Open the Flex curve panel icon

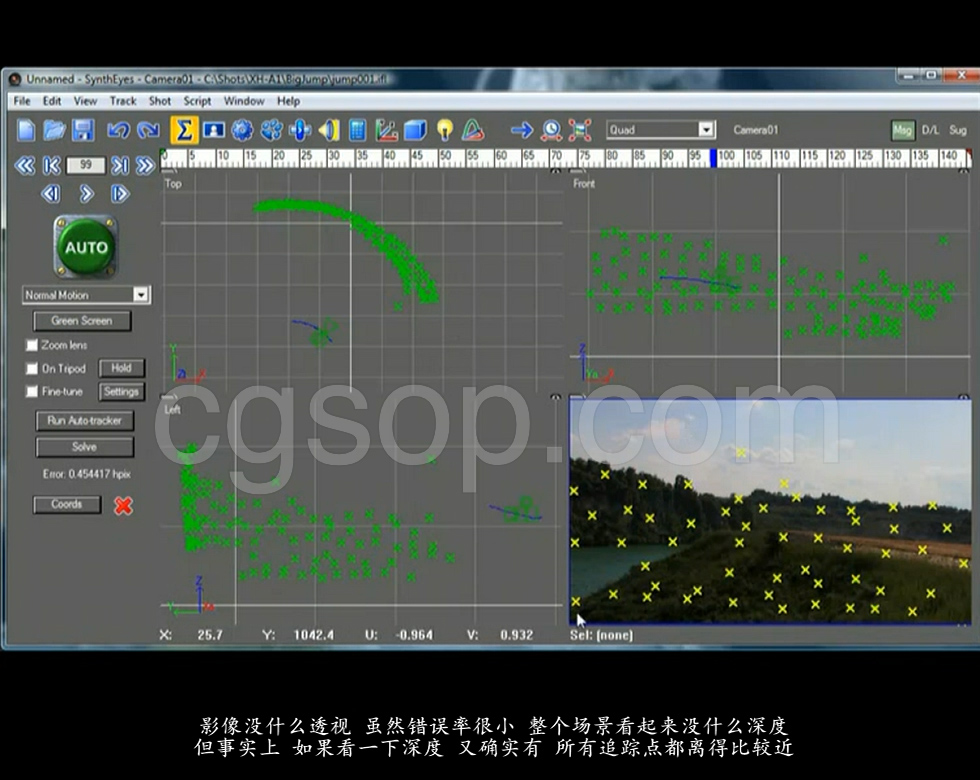click(473, 130)
